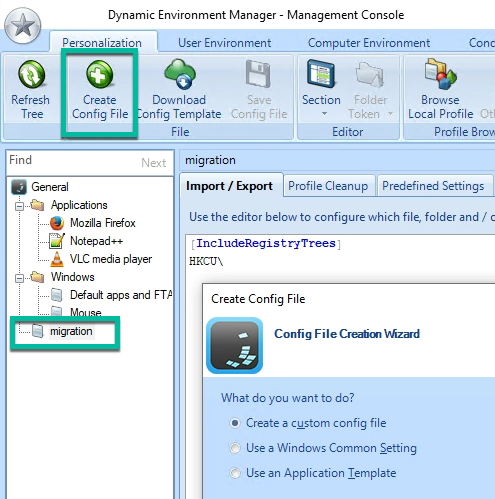This screenshot has height=499, width=495.
Task: Select the Mozilla Firefox icon in tree
Action: pyautogui.click(x=57, y=223)
